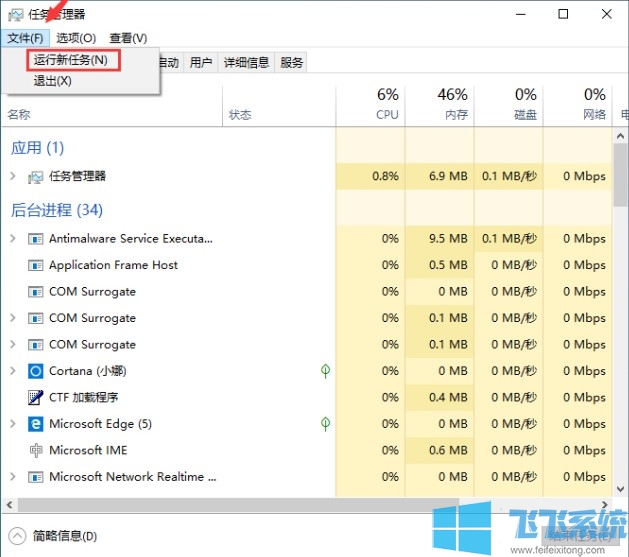Viewport: 629px width, 557px height.
Task: Select the CTF 加载程序 process name
Action: 83,397
